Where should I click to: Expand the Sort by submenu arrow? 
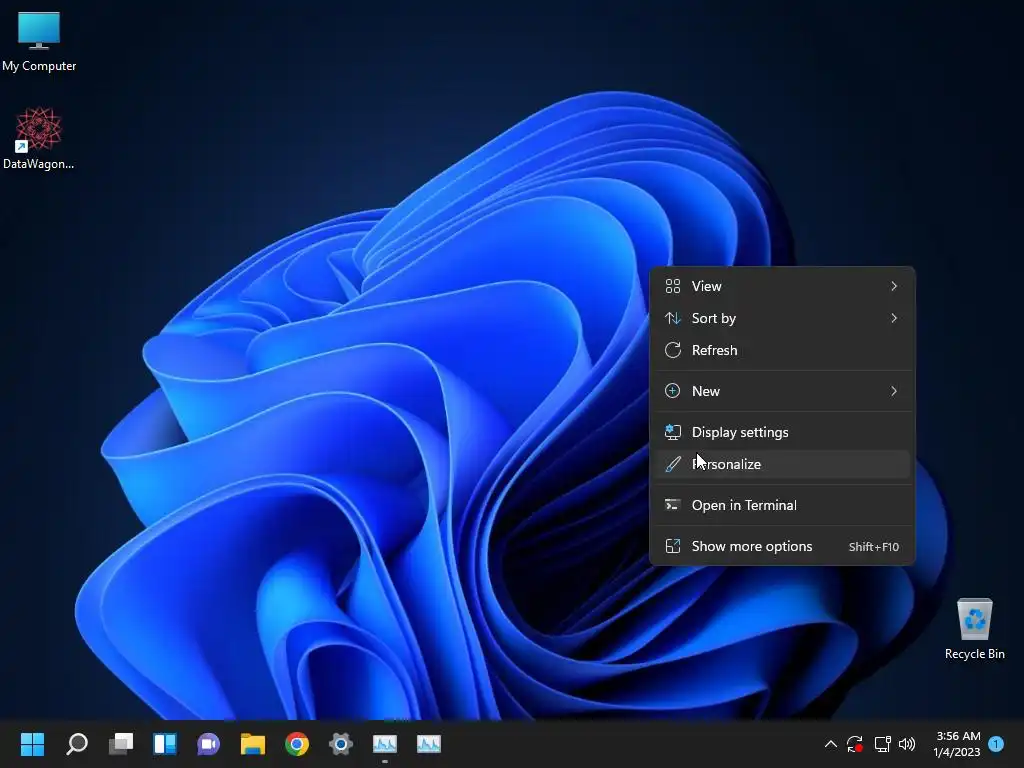click(894, 318)
